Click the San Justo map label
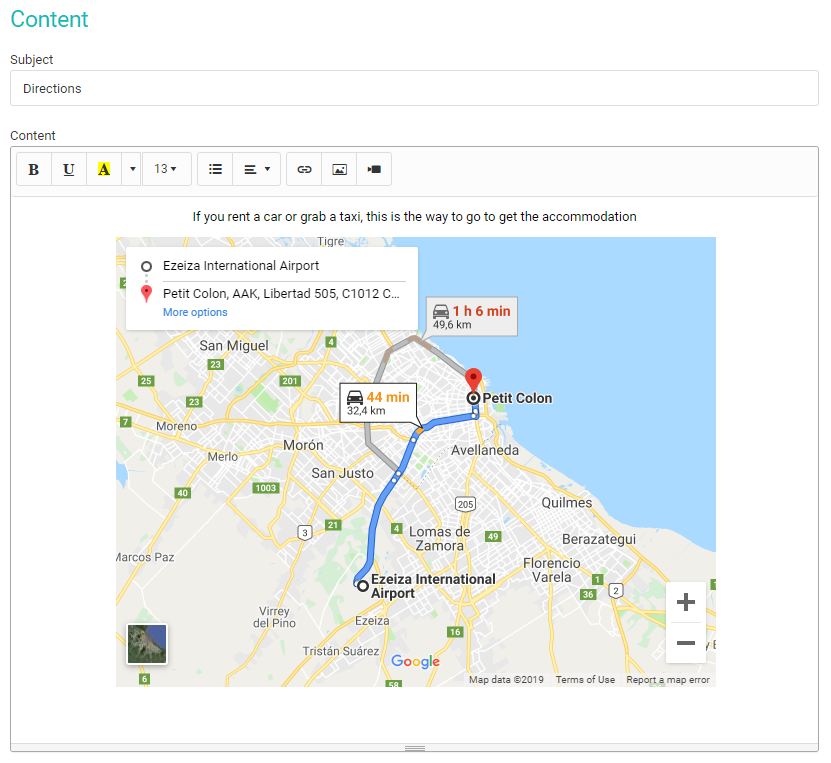 point(342,473)
